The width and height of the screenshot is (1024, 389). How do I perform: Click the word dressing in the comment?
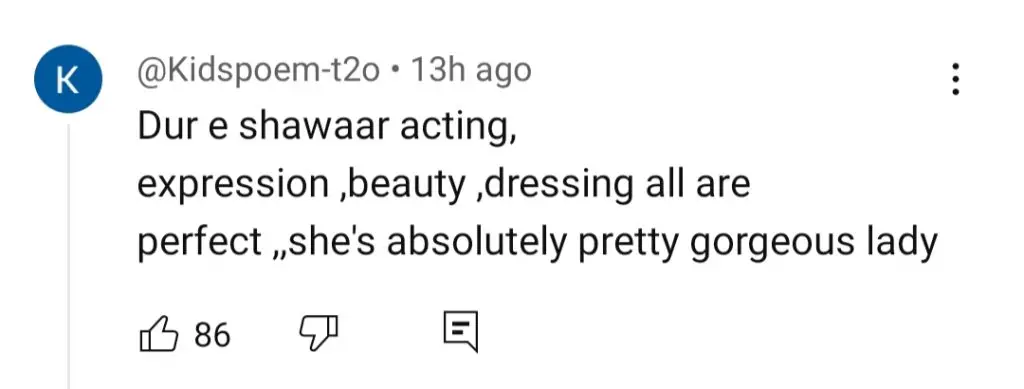coord(559,187)
